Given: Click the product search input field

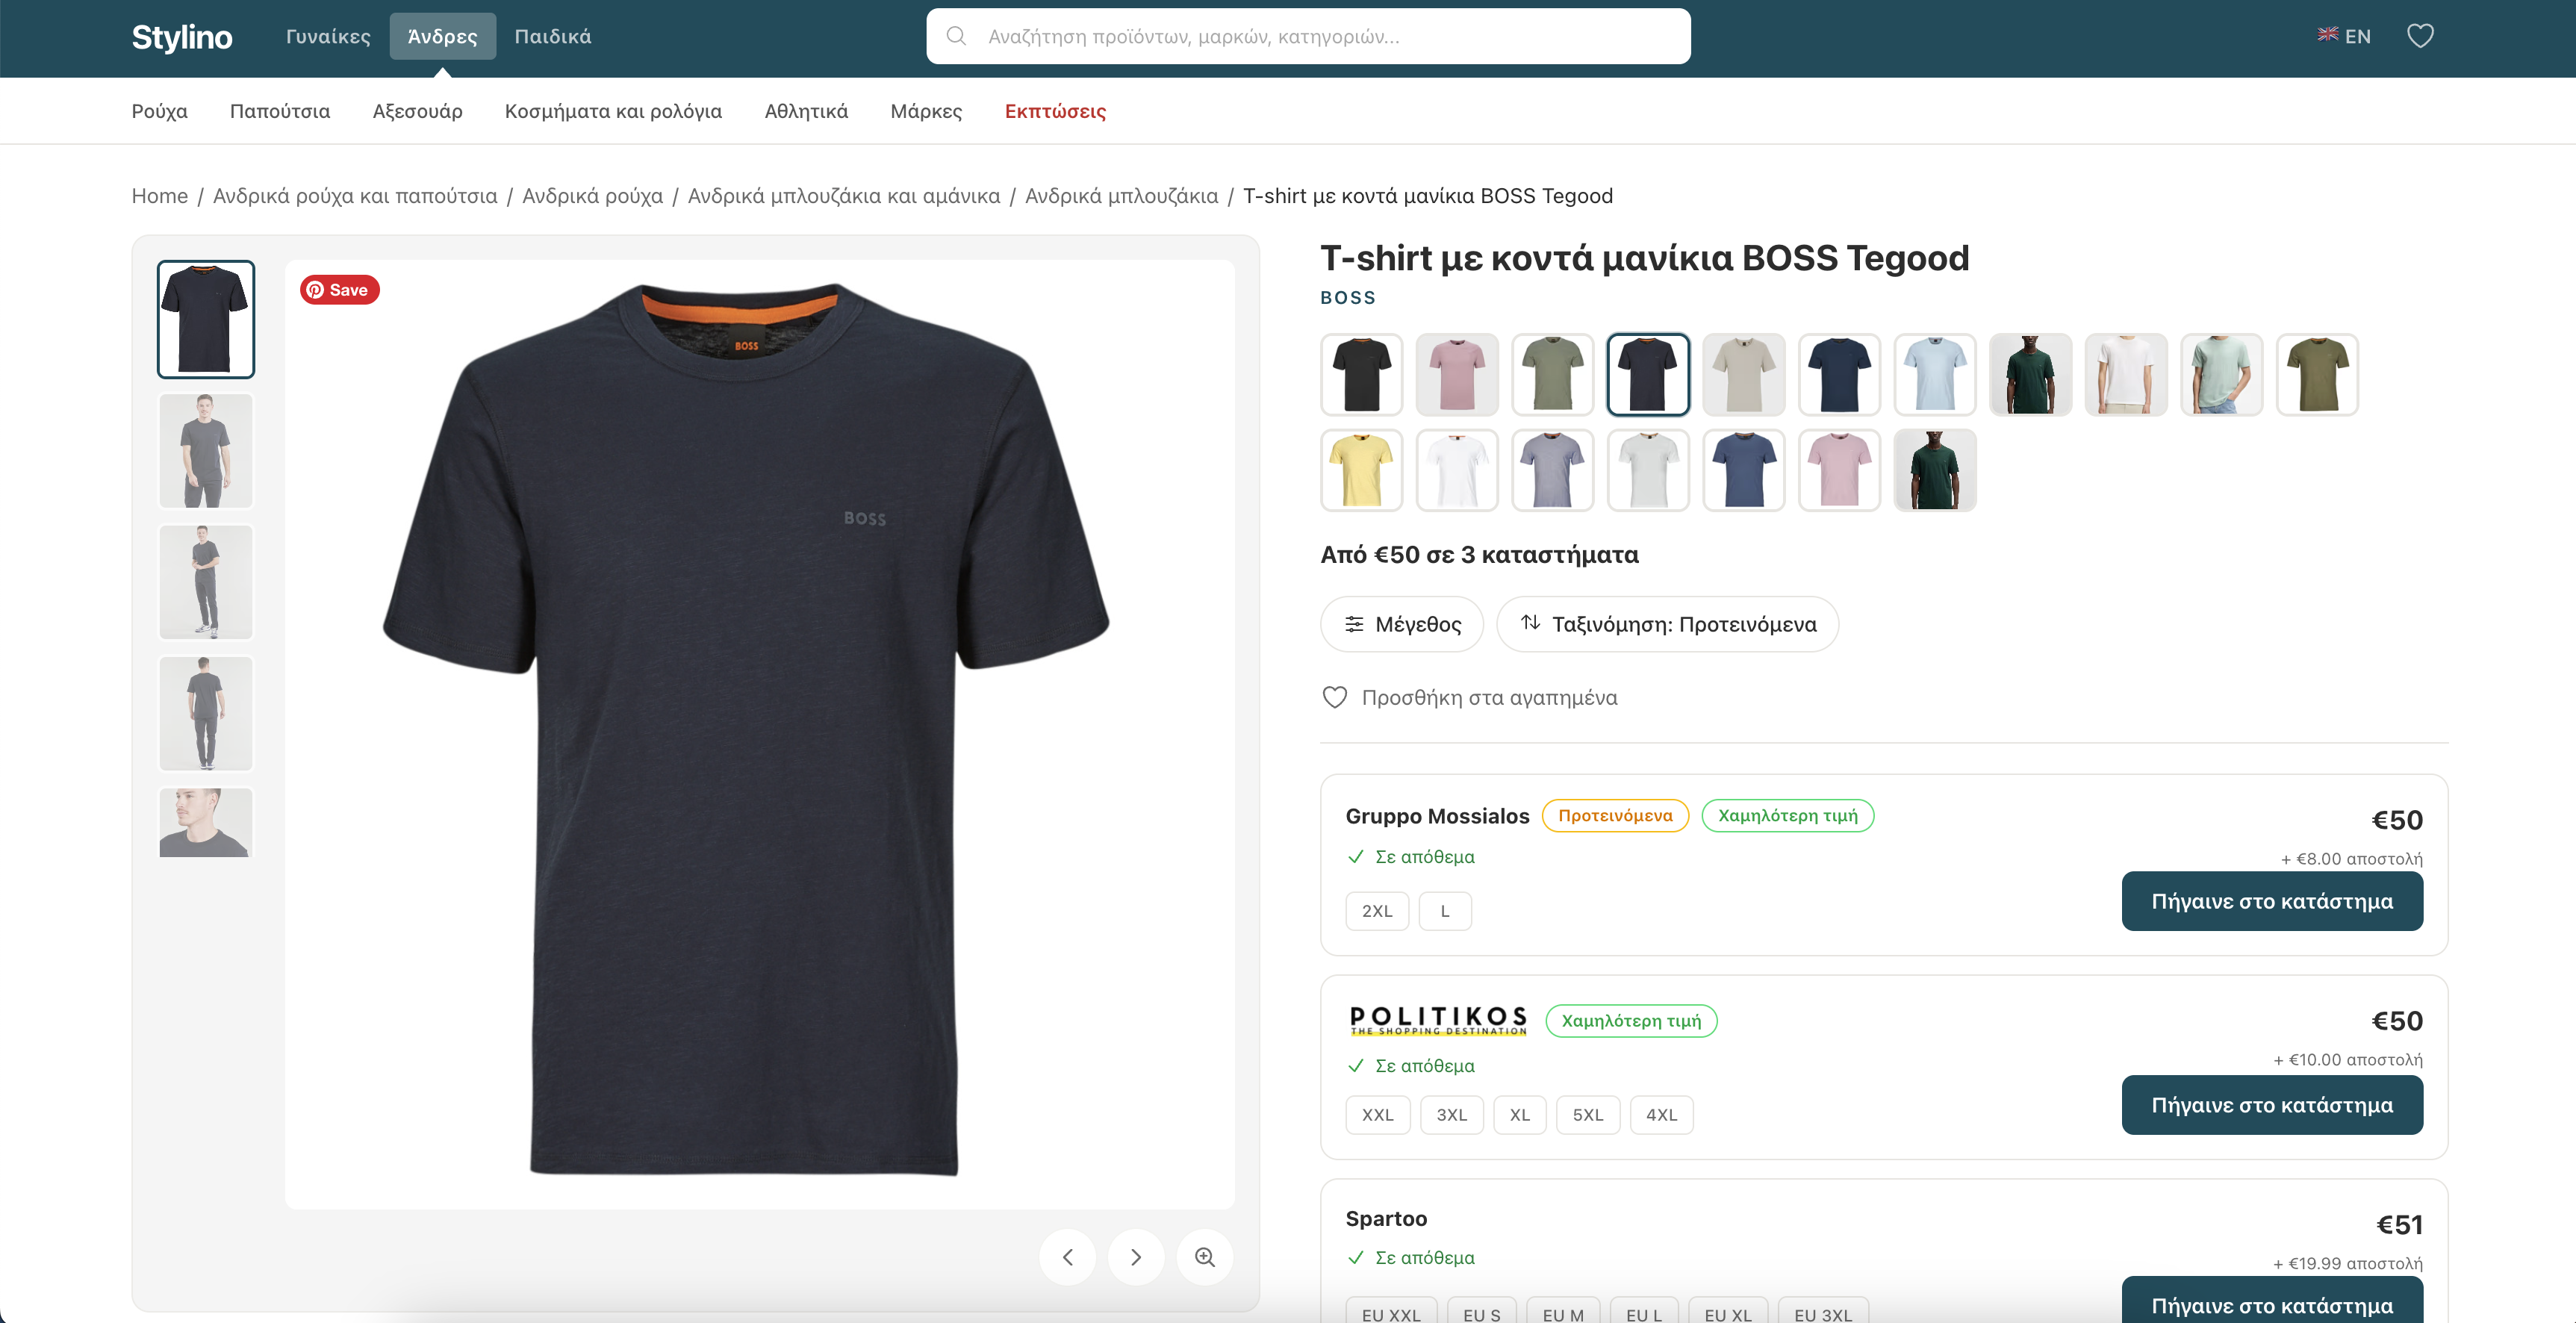Looking at the screenshot, I should click(1308, 37).
